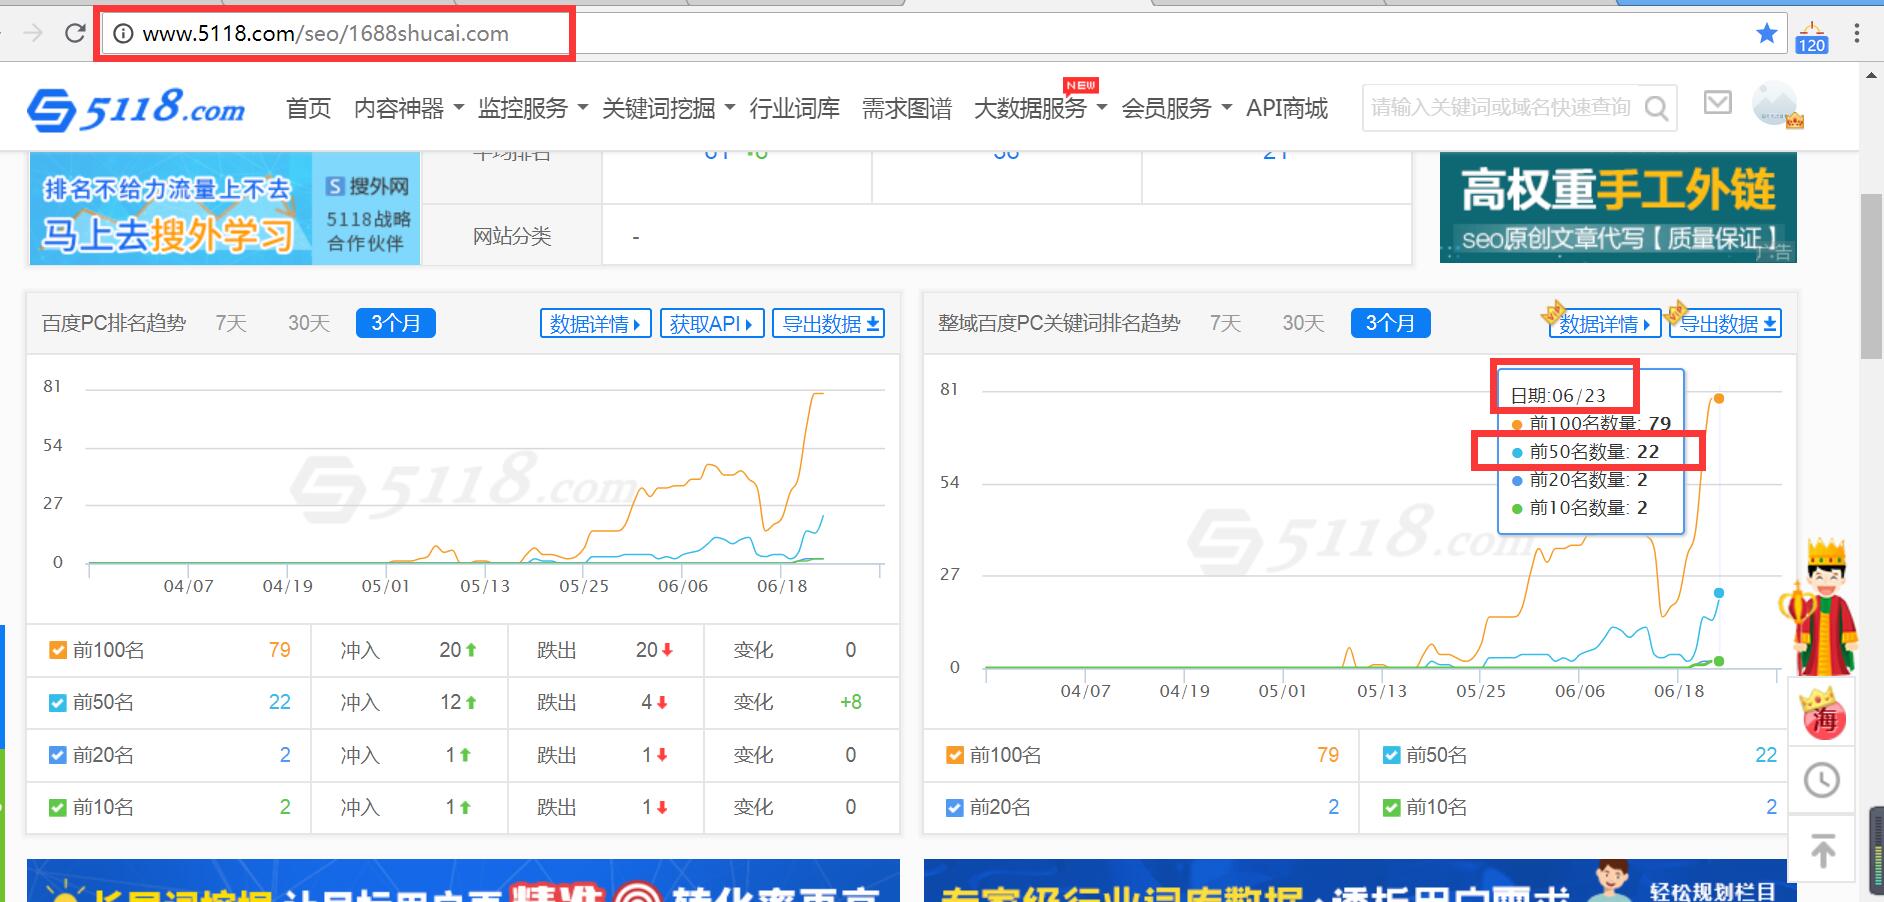Open the 大数据服务 dropdown menu
The height and width of the screenshot is (902, 1884).
tap(1029, 110)
